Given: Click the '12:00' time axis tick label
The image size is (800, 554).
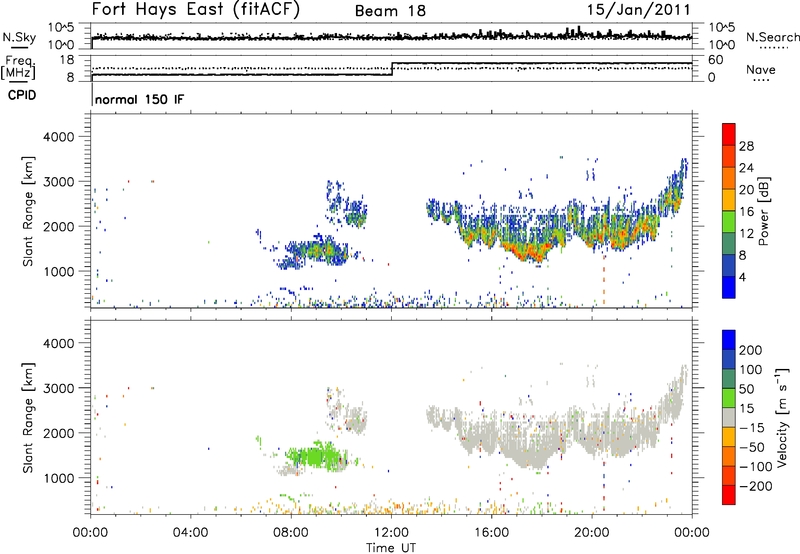Looking at the screenshot, I should [391, 533].
